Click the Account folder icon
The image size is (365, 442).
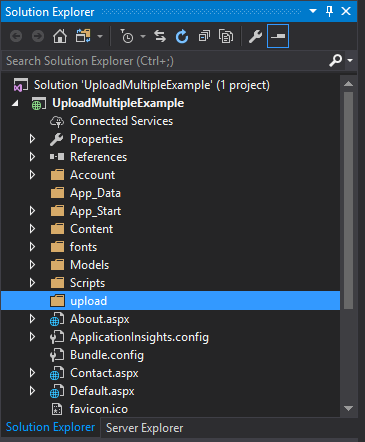[x=57, y=175]
